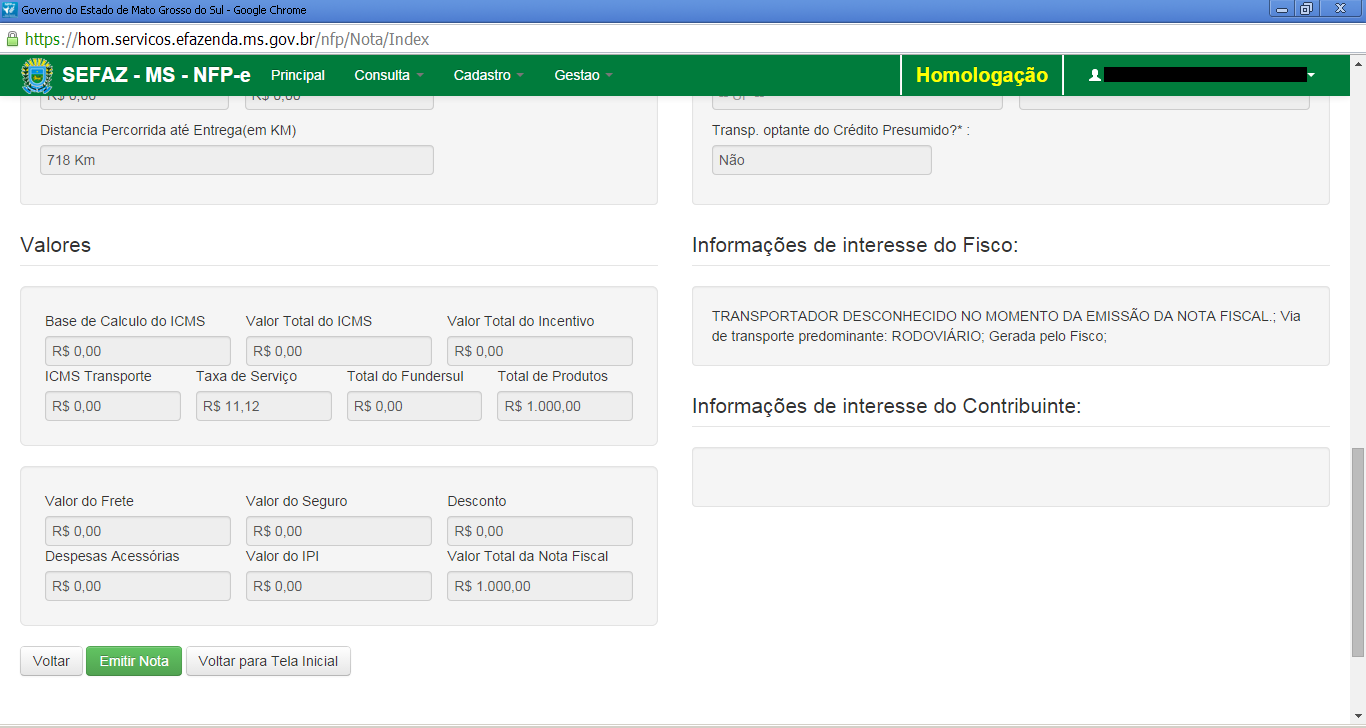Screen dimensions: 1366x728
Task: Expand the user account dropdown caret
Action: point(1311,76)
